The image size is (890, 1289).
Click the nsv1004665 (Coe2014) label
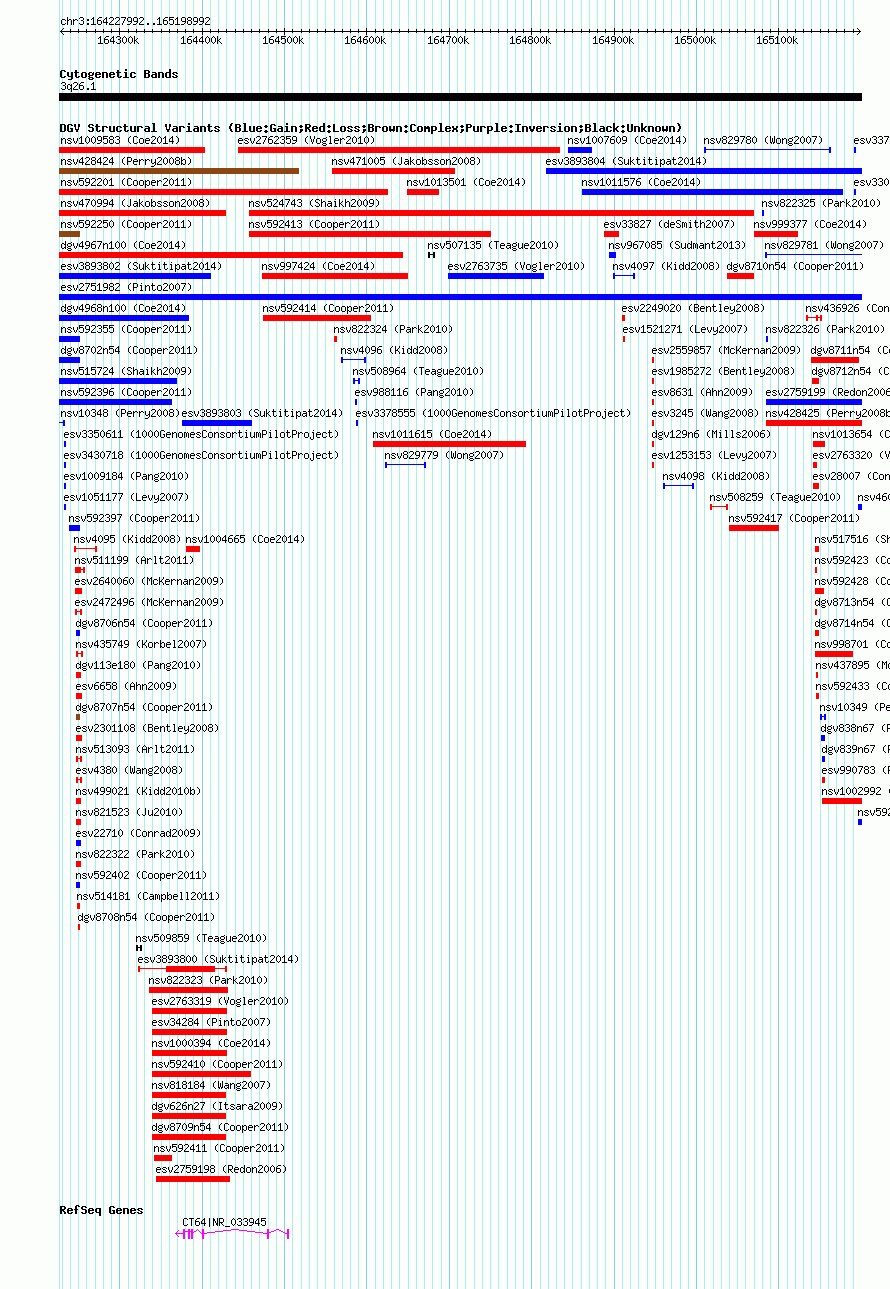pyautogui.click(x=245, y=539)
